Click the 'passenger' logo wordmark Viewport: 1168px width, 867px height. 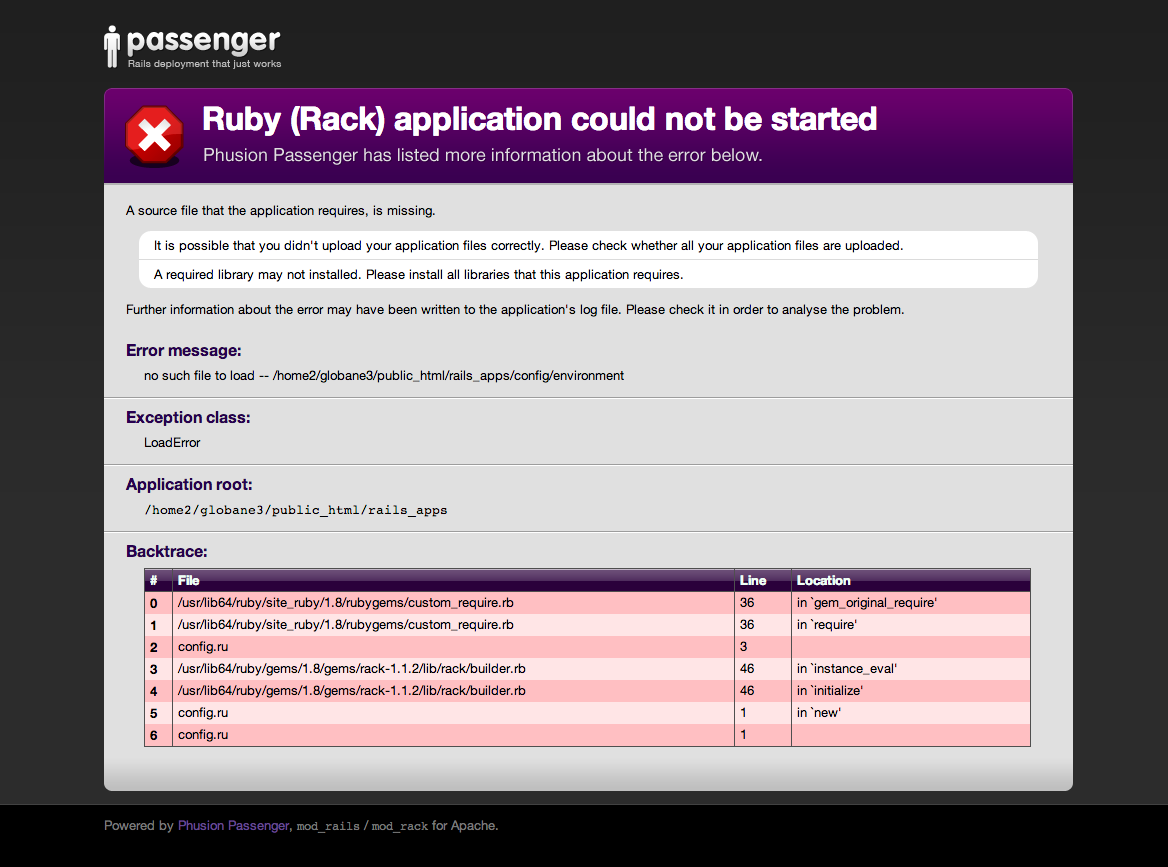pyautogui.click(x=203, y=41)
